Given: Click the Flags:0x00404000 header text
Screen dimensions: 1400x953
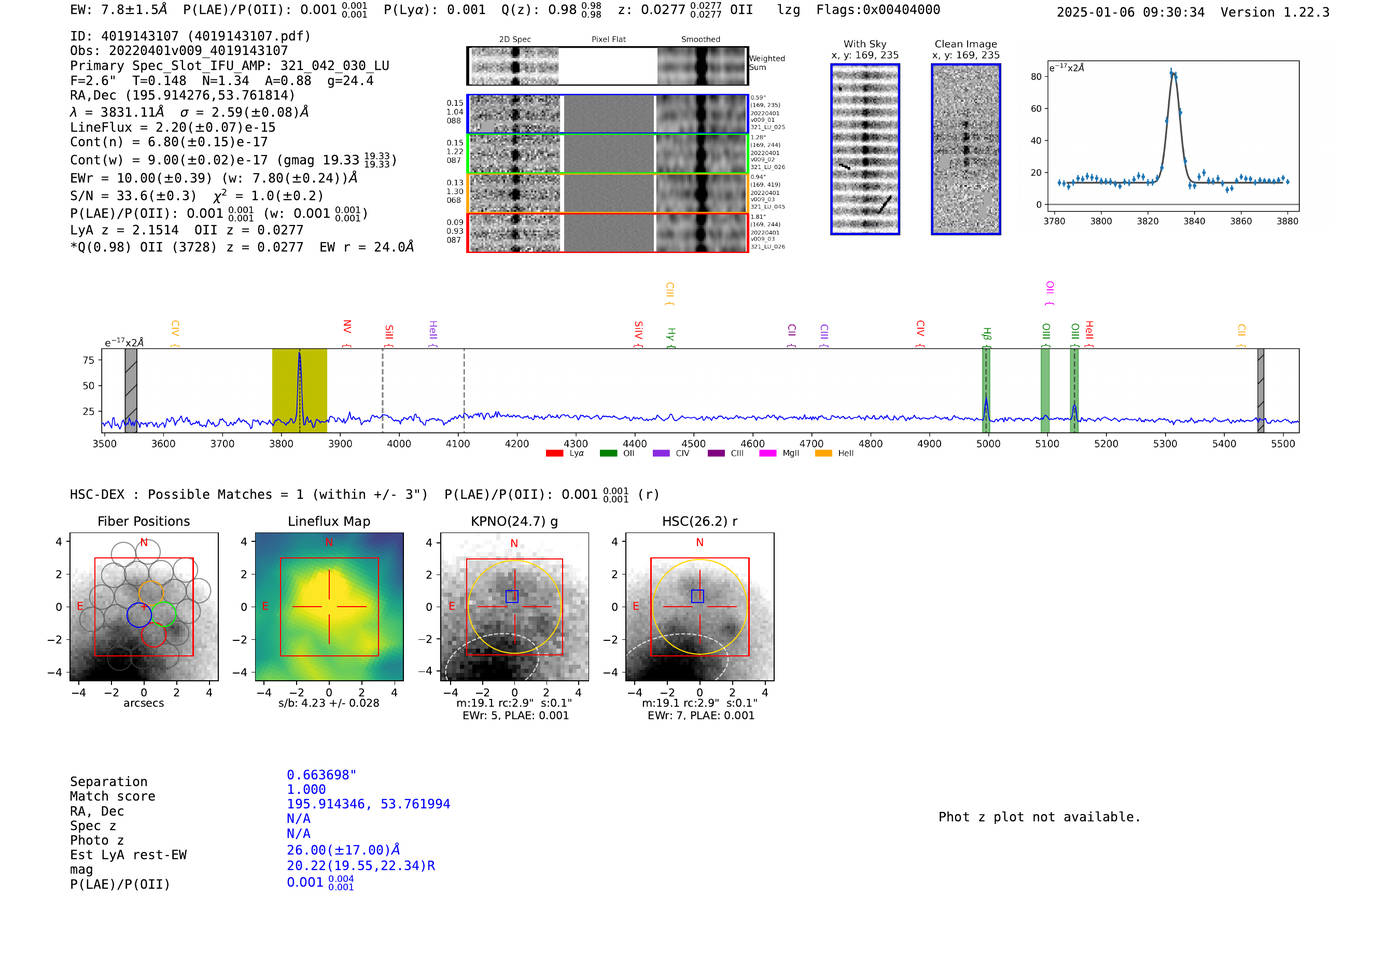Looking at the screenshot, I should tap(878, 9).
